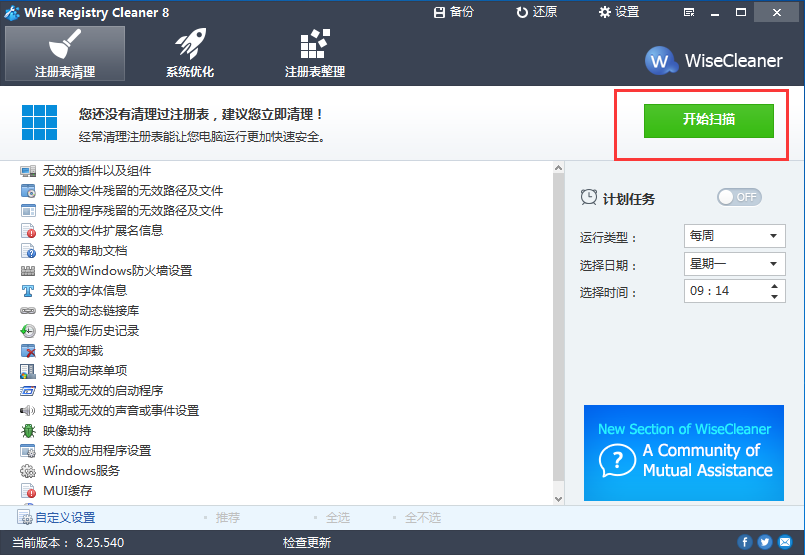805x555 pixels.
Task: Open the 选择日期 星期一 dropdown
Action: tap(734, 264)
